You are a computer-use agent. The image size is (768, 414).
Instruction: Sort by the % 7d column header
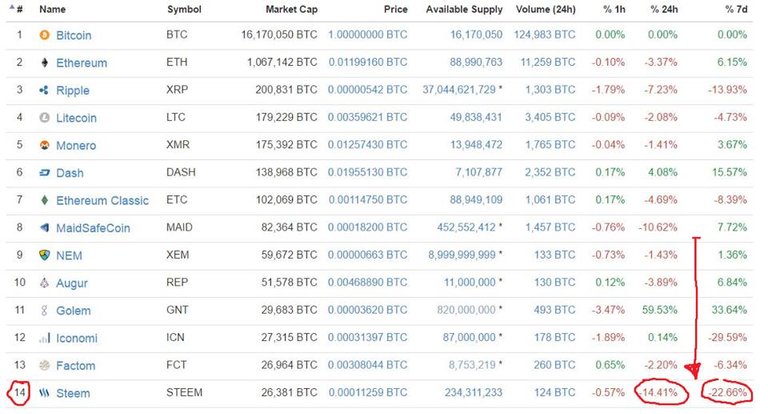pyautogui.click(x=736, y=9)
